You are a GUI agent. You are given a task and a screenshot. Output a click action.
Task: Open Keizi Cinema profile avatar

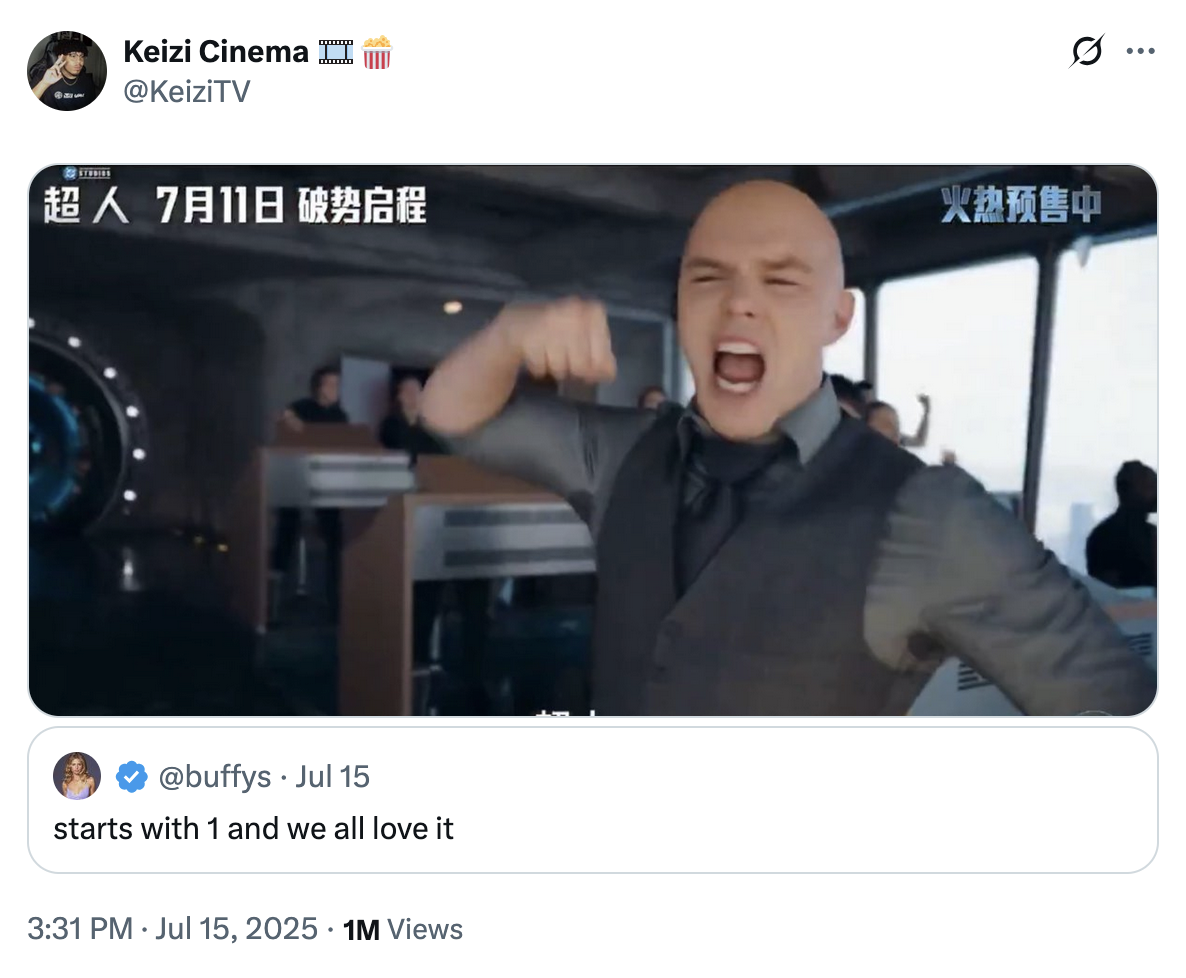coord(67,71)
